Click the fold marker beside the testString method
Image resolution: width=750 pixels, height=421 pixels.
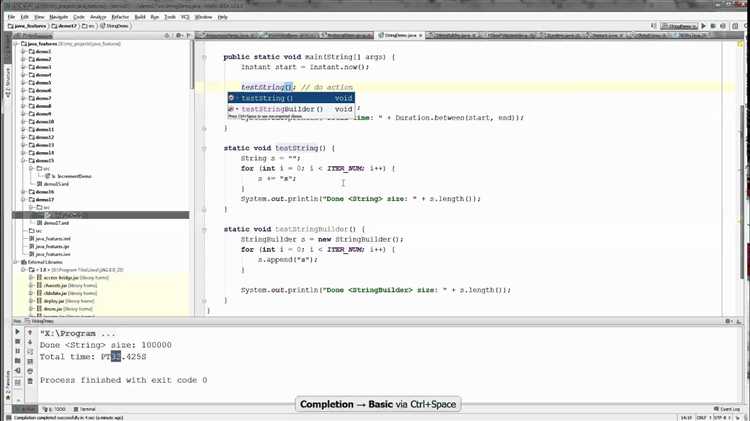pyautogui.click(x=204, y=148)
